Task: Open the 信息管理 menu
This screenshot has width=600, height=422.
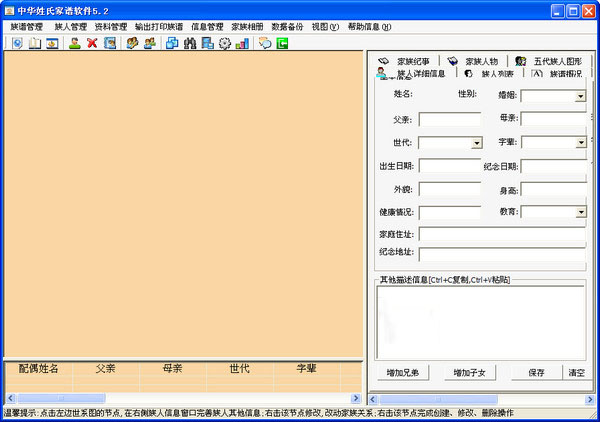Action: (x=207, y=27)
